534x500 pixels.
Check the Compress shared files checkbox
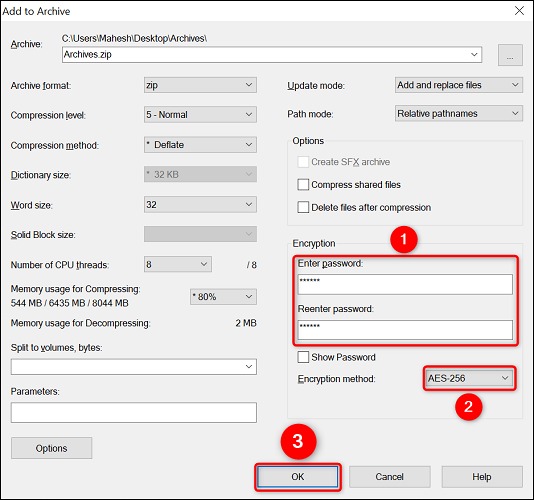point(303,185)
